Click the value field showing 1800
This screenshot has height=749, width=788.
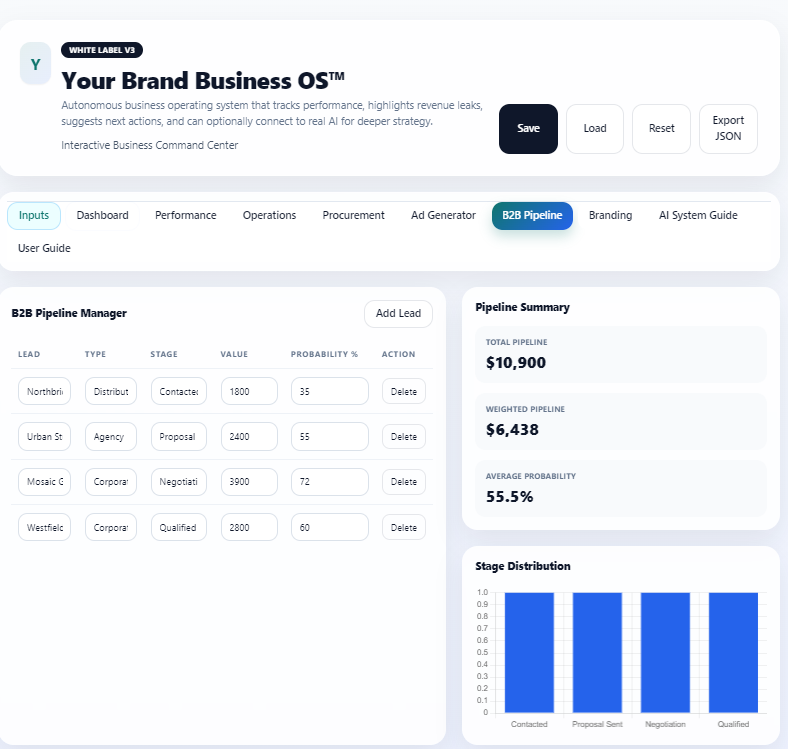249,392
